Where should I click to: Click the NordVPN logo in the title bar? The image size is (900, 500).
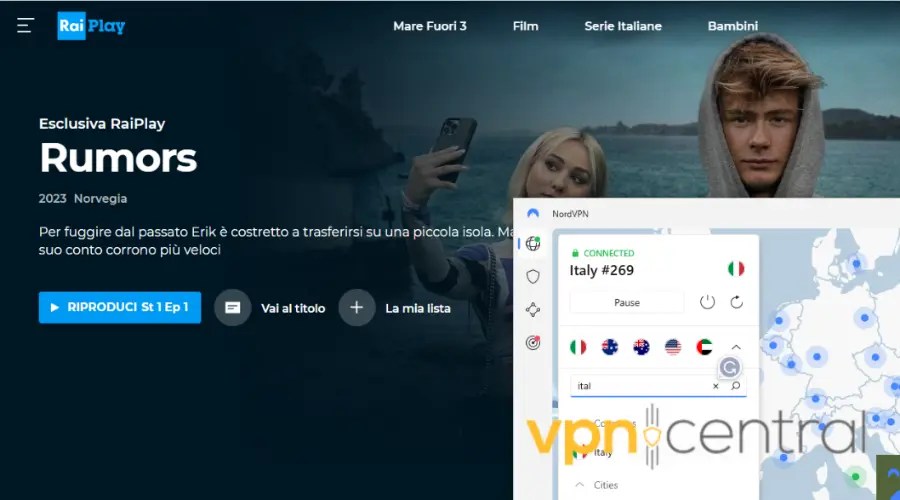click(533, 214)
